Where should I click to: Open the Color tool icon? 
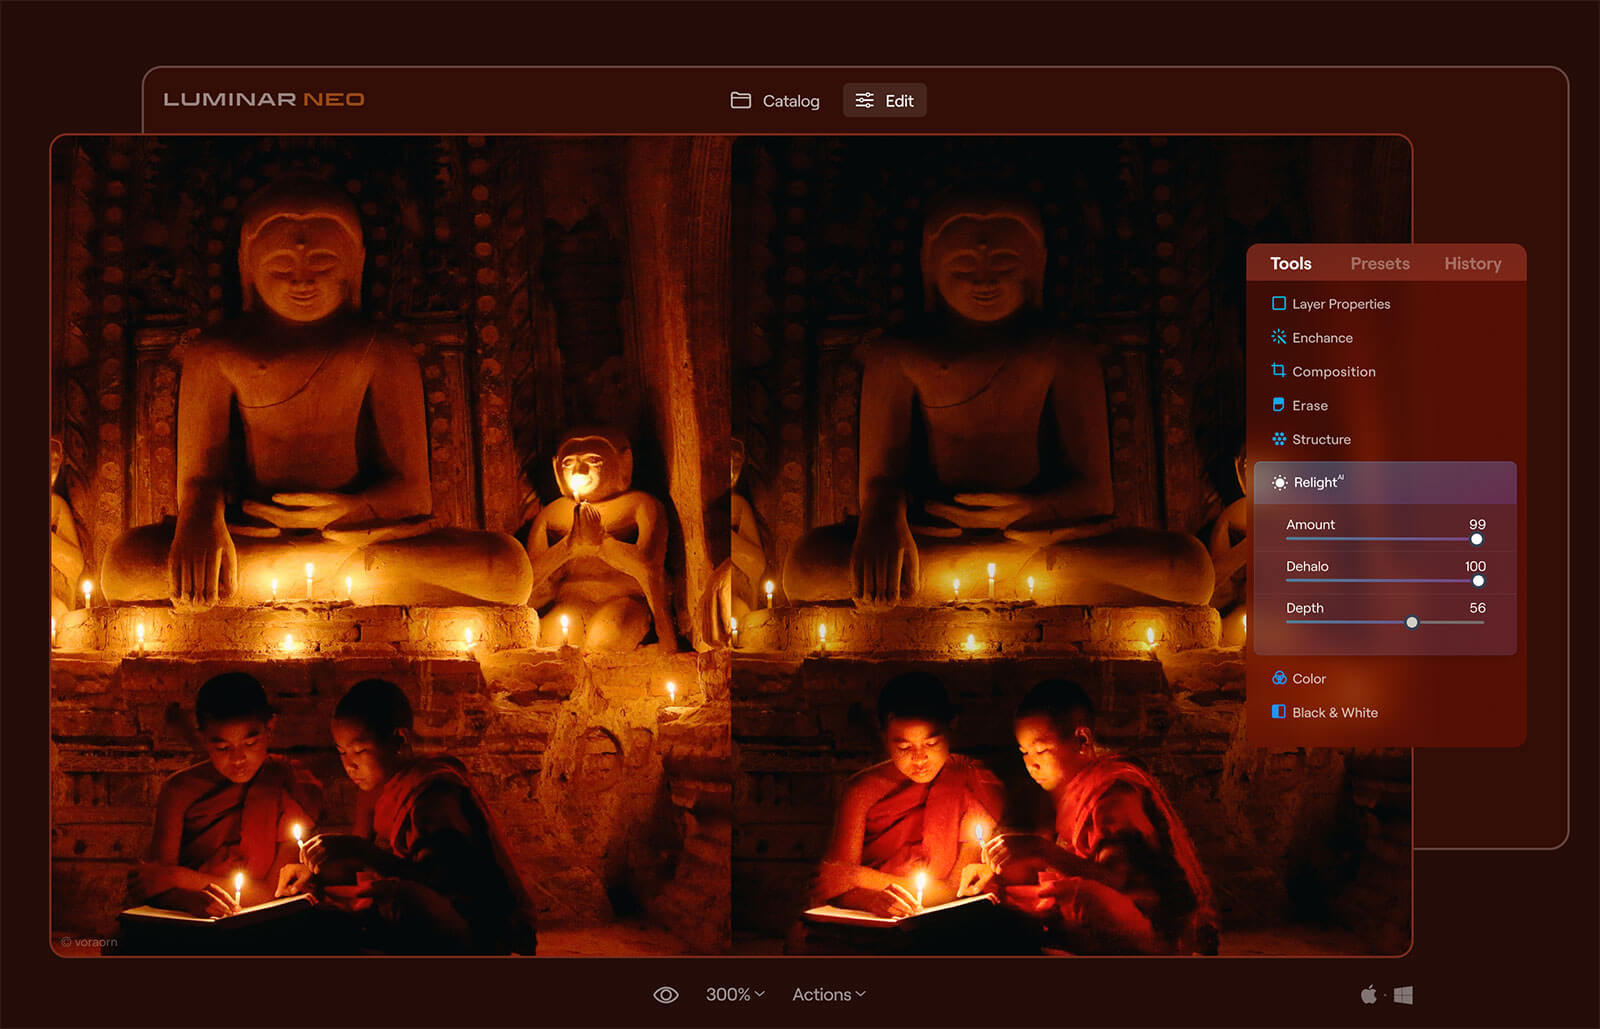coord(1278,678)
